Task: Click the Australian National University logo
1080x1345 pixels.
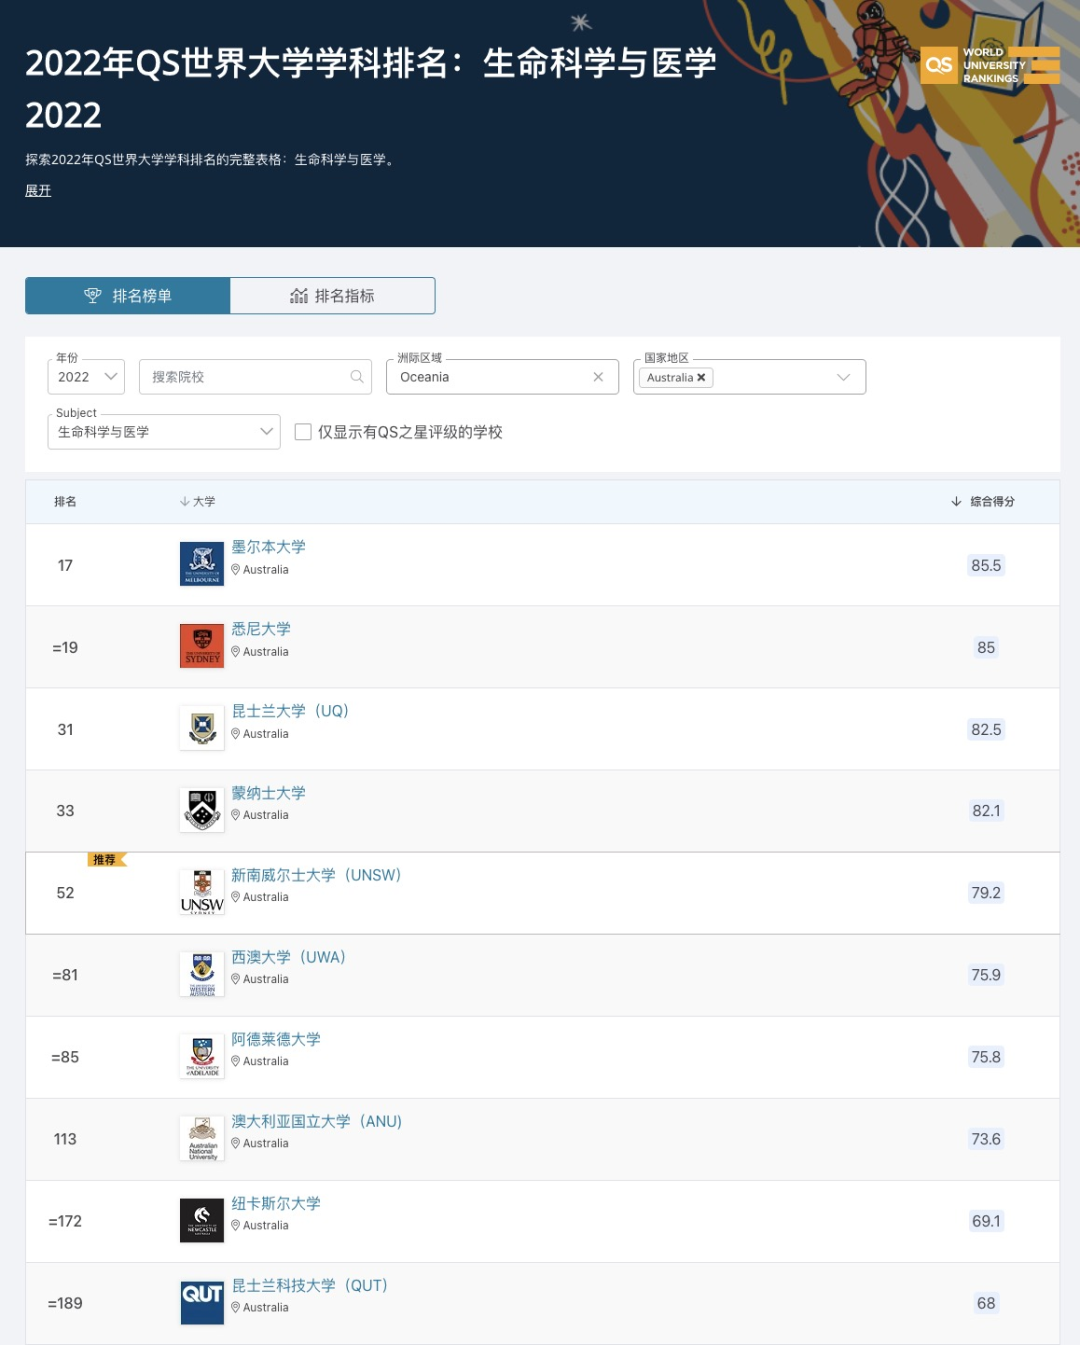Action: [x=202, y=1138]
